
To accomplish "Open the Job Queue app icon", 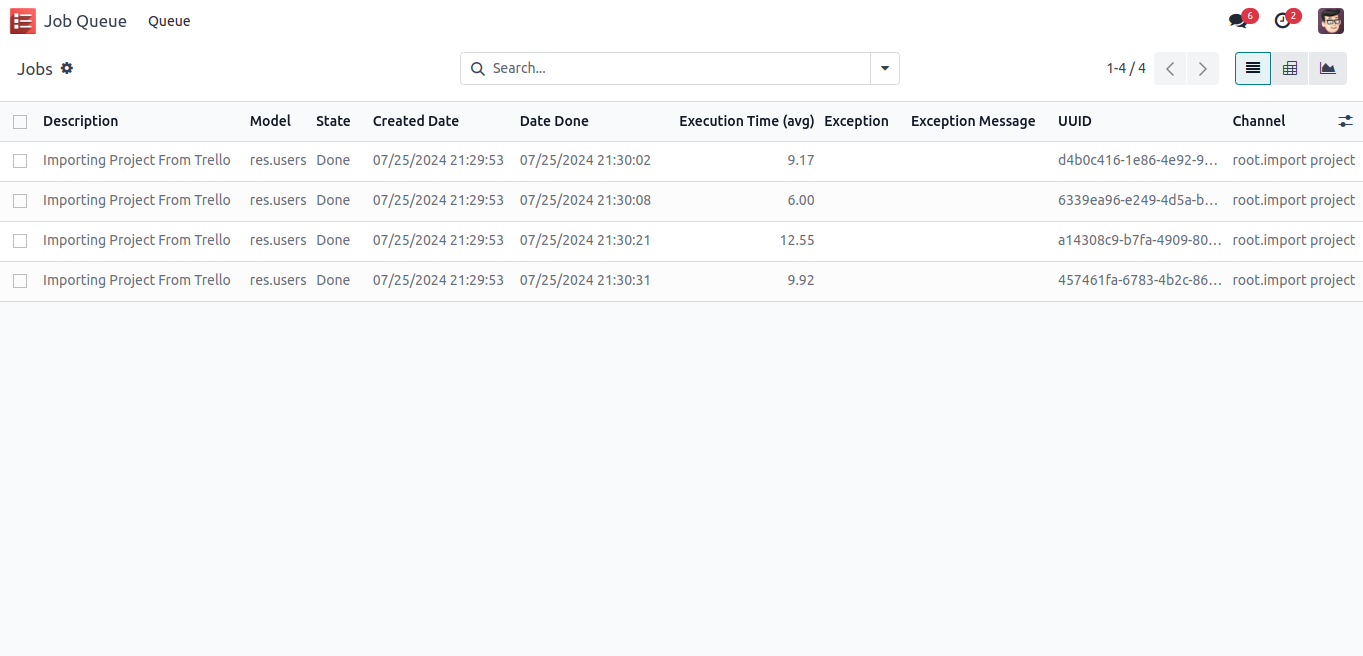I will pos(22,21).
